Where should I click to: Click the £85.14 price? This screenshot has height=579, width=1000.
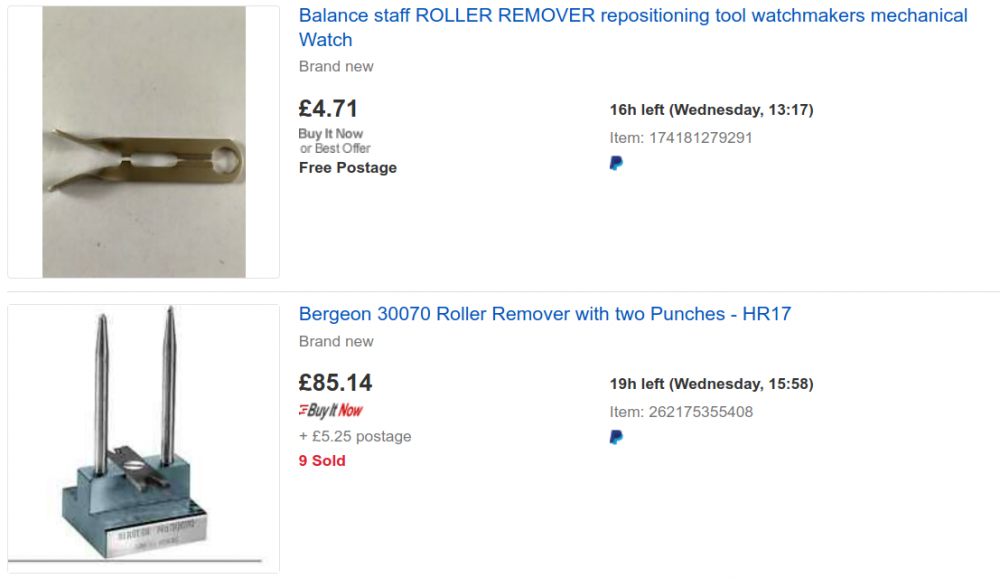pos(335,383)
